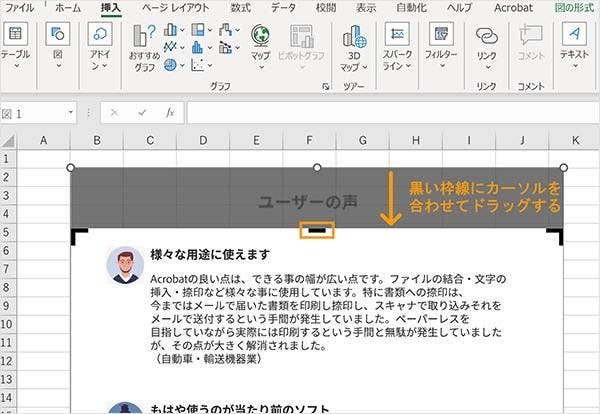Click the bearded man avatar image
This screenshot has width=600, height=414.
click(x=125, y=265)
